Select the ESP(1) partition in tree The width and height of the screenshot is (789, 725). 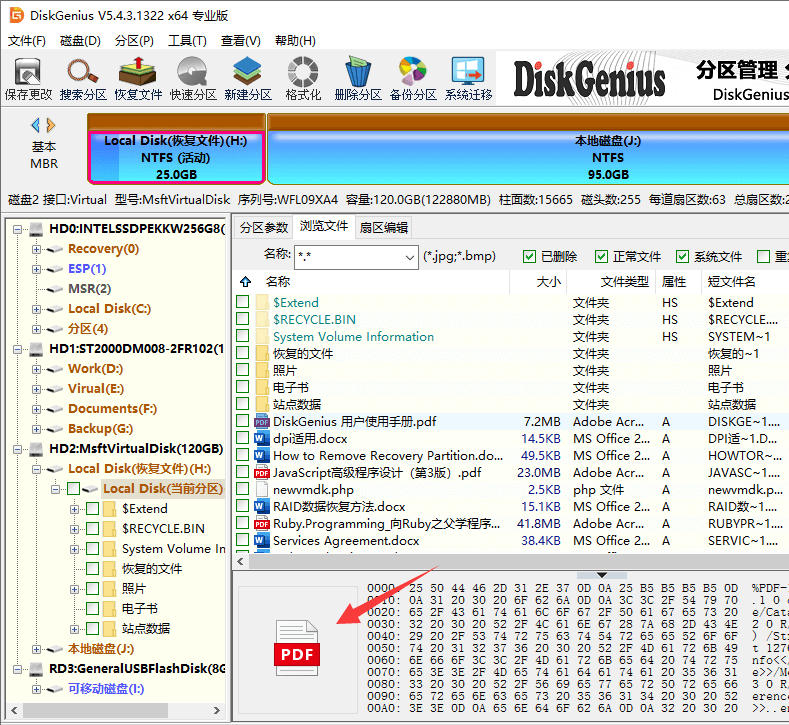pyautogui.click(x=87, y=269)
